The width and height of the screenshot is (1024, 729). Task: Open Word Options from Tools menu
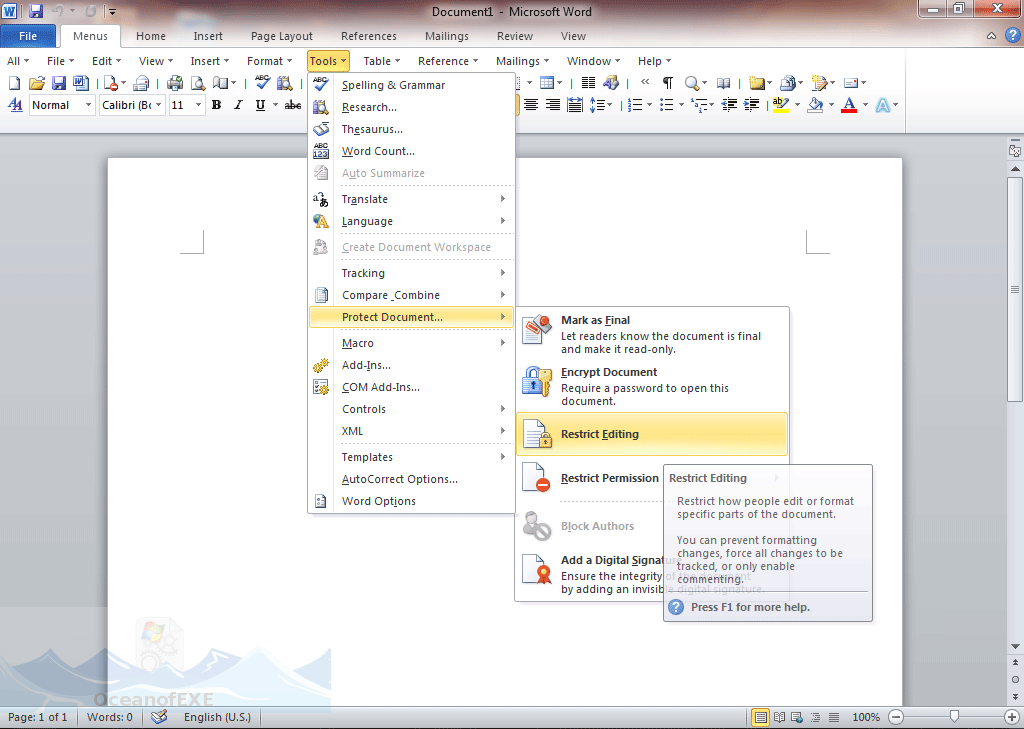pyautogui.click(x=411, y=501)
